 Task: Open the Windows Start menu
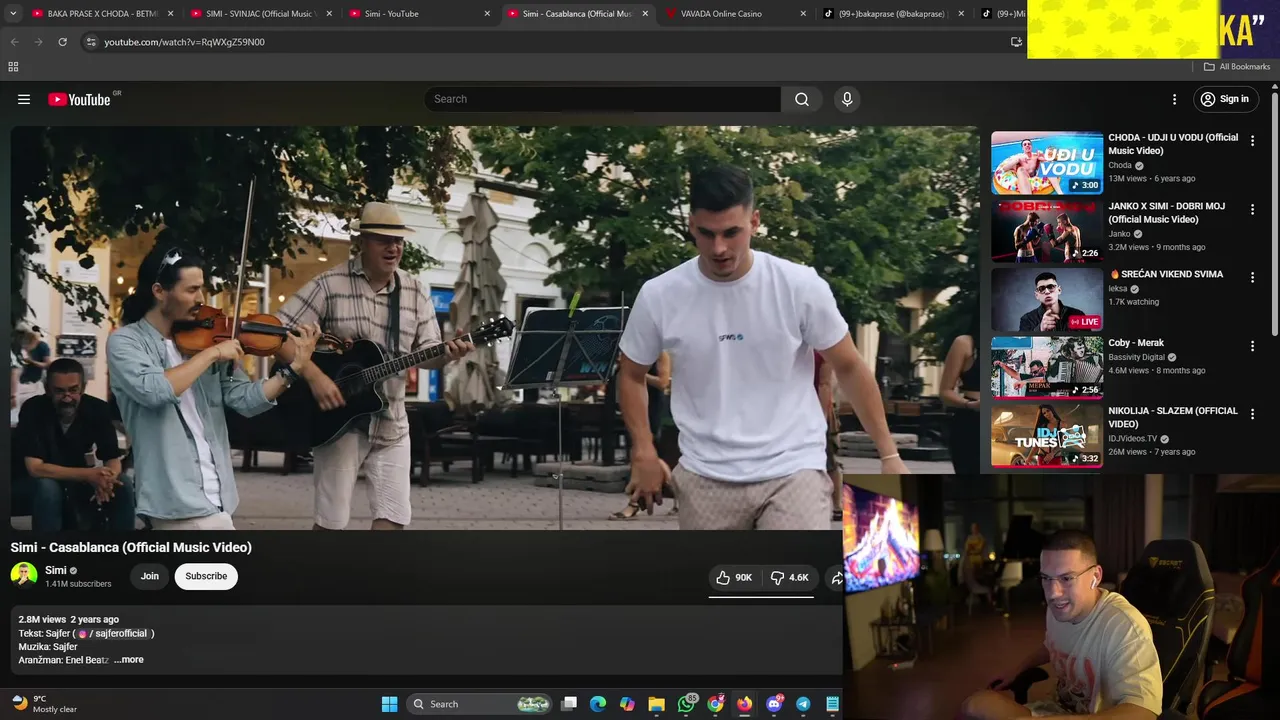(x=389, y=704)
